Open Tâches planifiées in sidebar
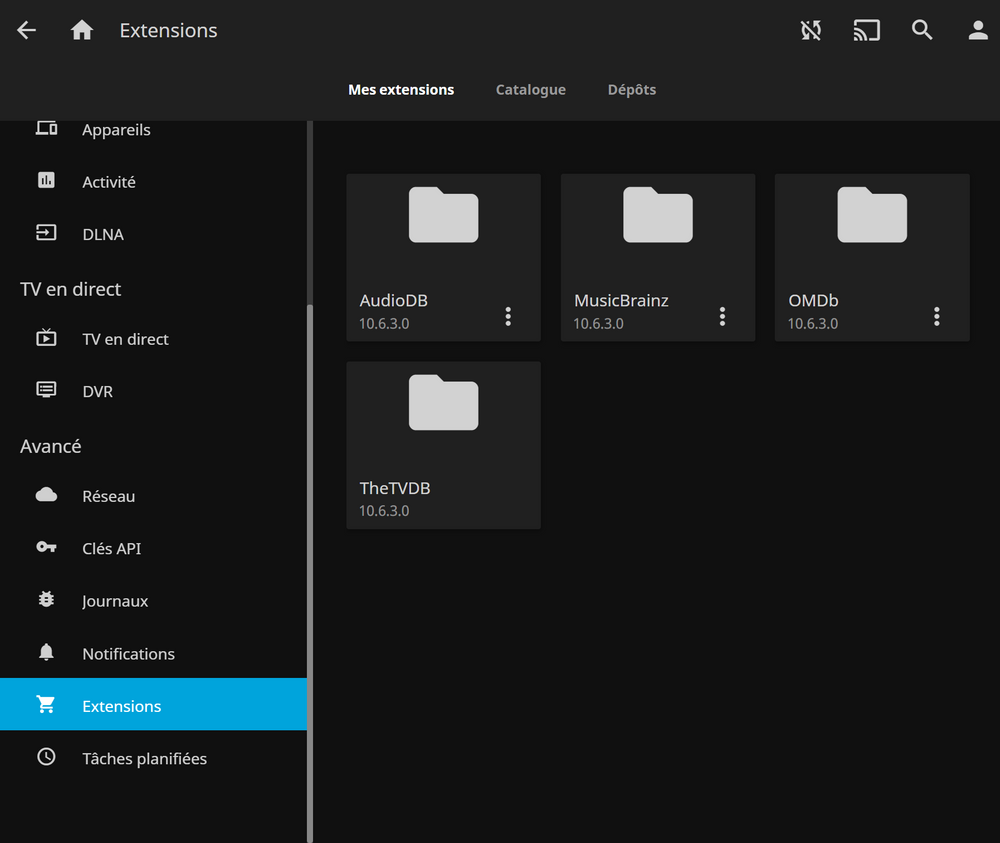The width and height of the screenshot is (1000, 843). point(144,758)
